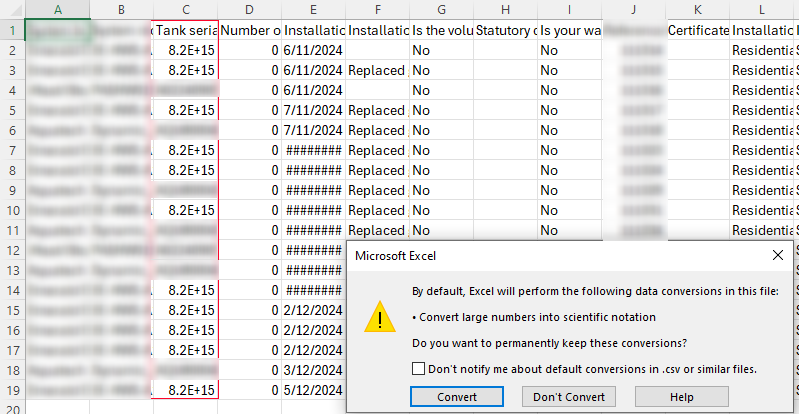
Task: Click the yellow warning icon in dialog
Action: 380,317
